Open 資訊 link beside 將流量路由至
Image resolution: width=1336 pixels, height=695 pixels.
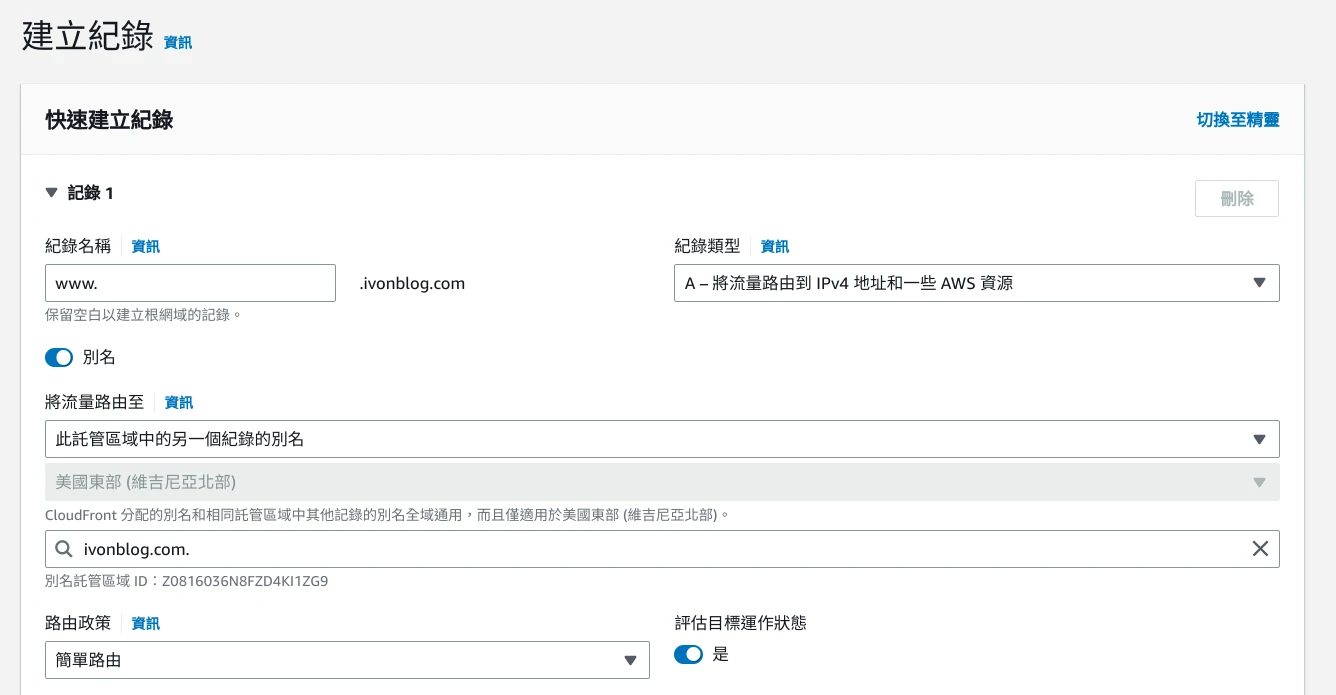(179, 402)
